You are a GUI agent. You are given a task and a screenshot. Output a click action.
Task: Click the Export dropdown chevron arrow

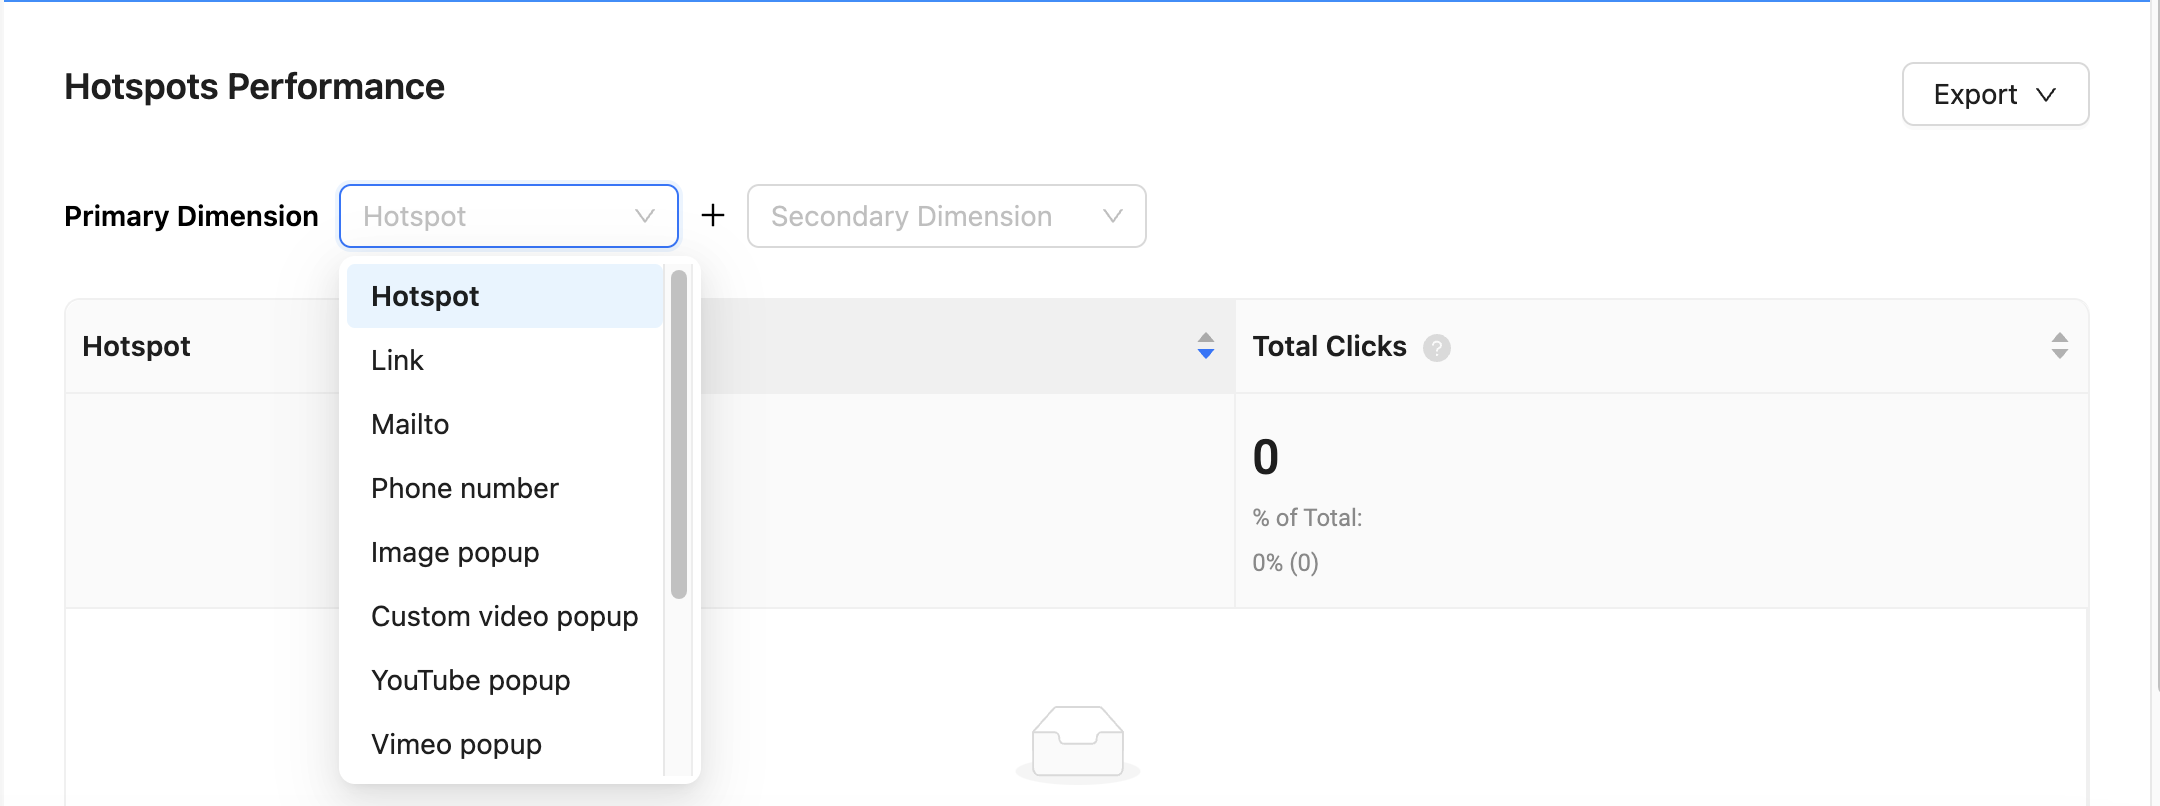click(x=2046, y=95)
